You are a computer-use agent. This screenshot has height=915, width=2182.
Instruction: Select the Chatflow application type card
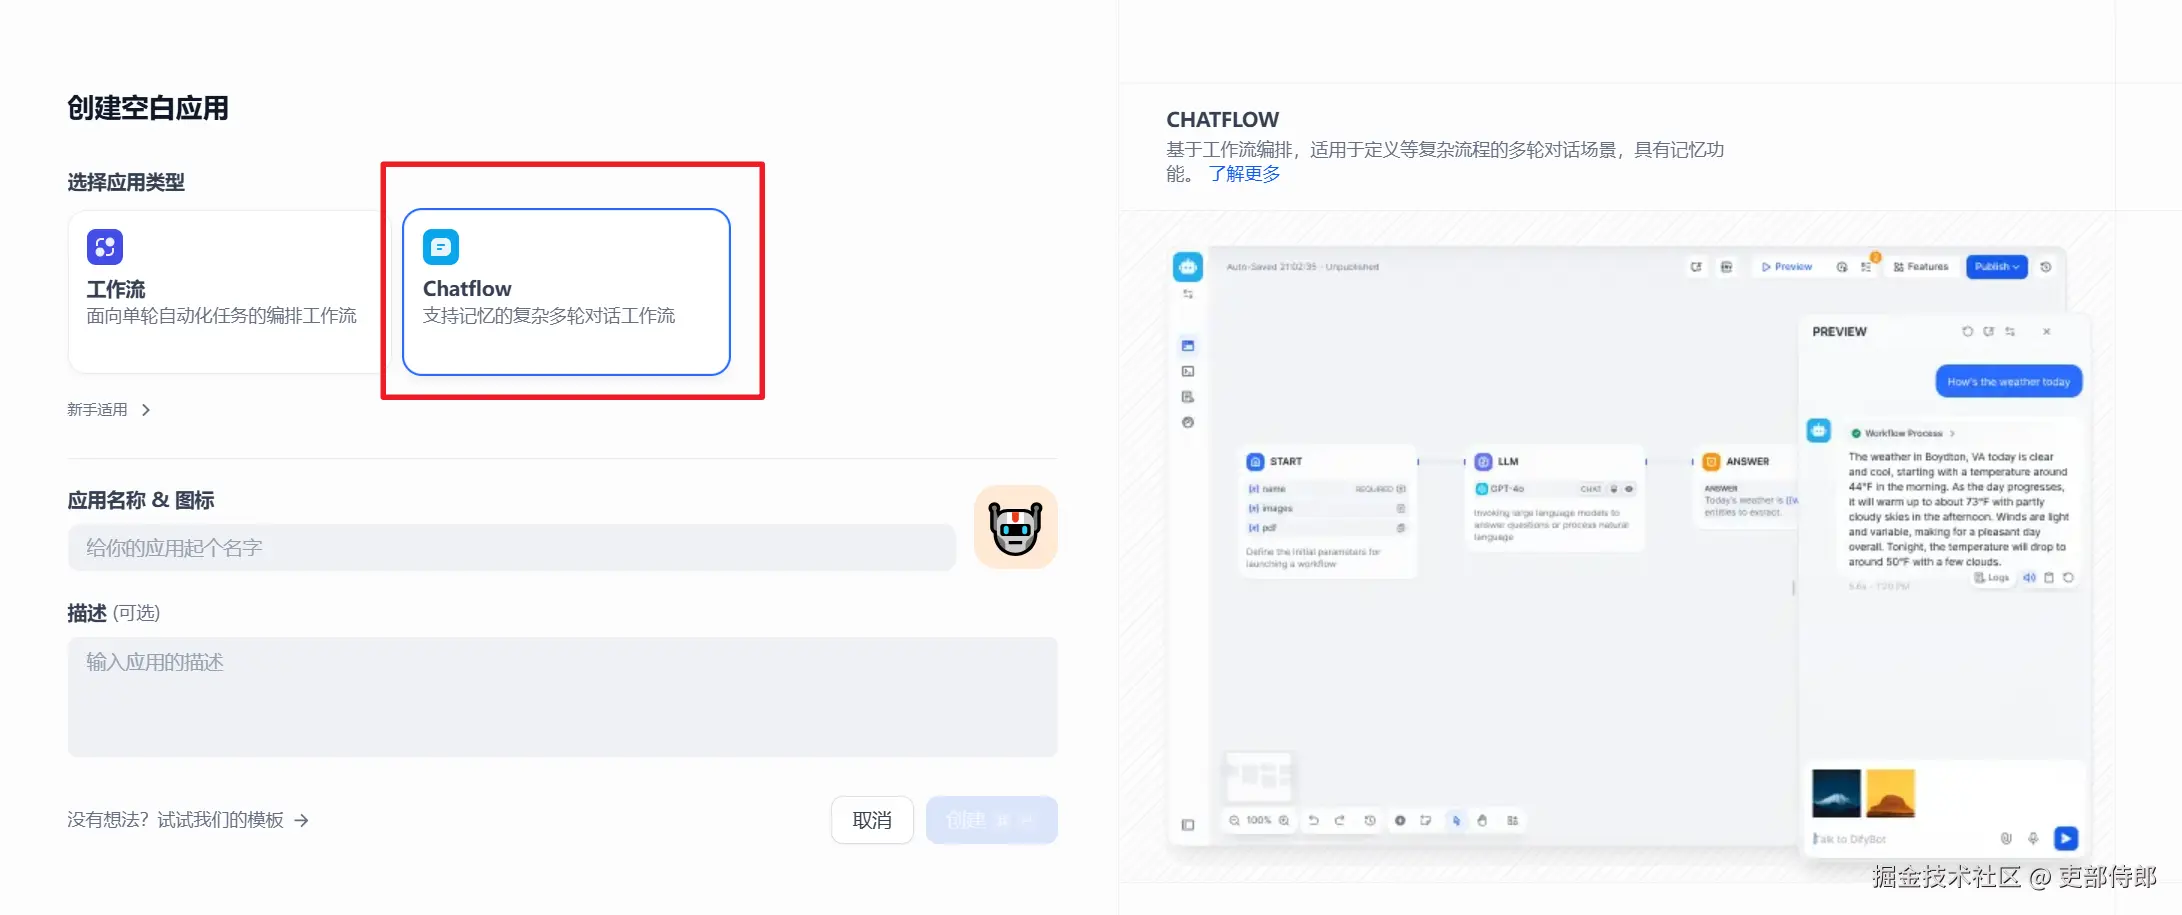point(566,292)
